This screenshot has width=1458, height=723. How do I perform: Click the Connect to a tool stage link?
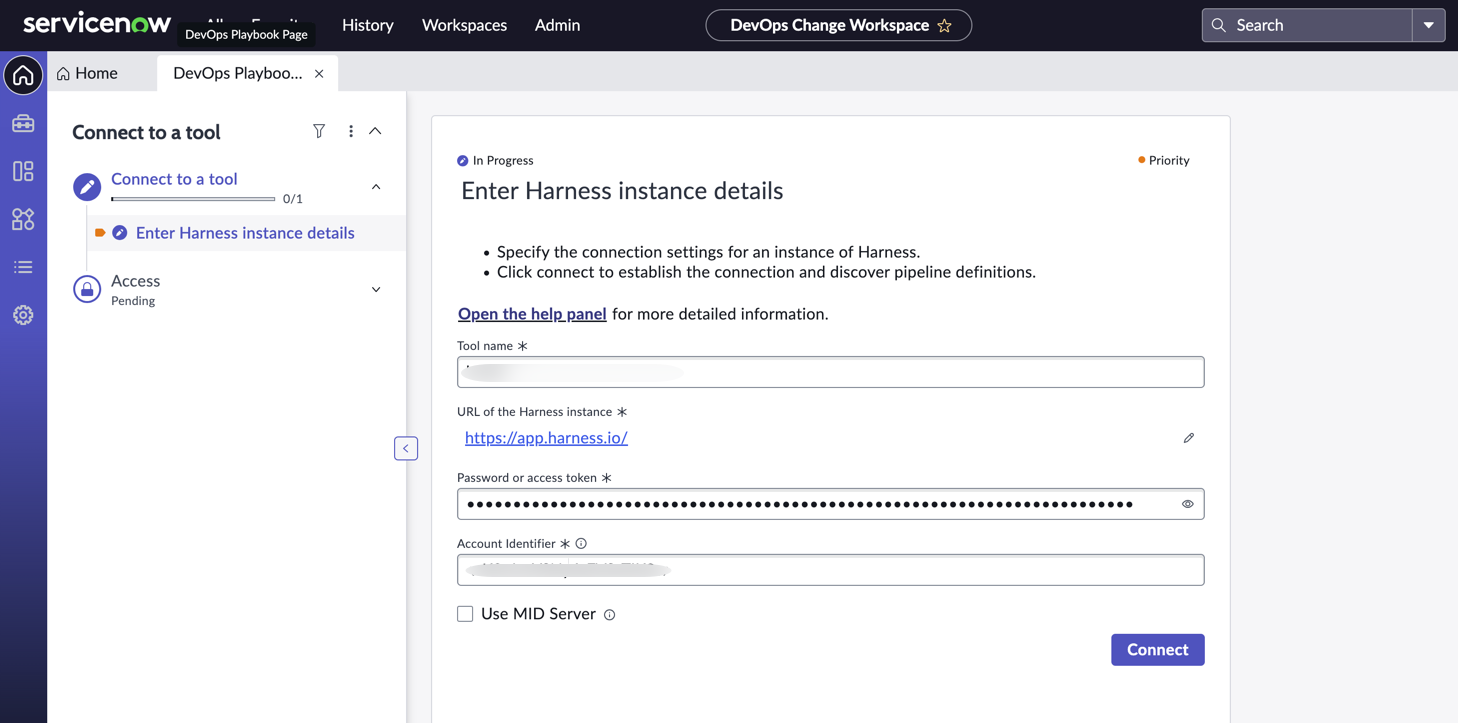coord(174,179)
